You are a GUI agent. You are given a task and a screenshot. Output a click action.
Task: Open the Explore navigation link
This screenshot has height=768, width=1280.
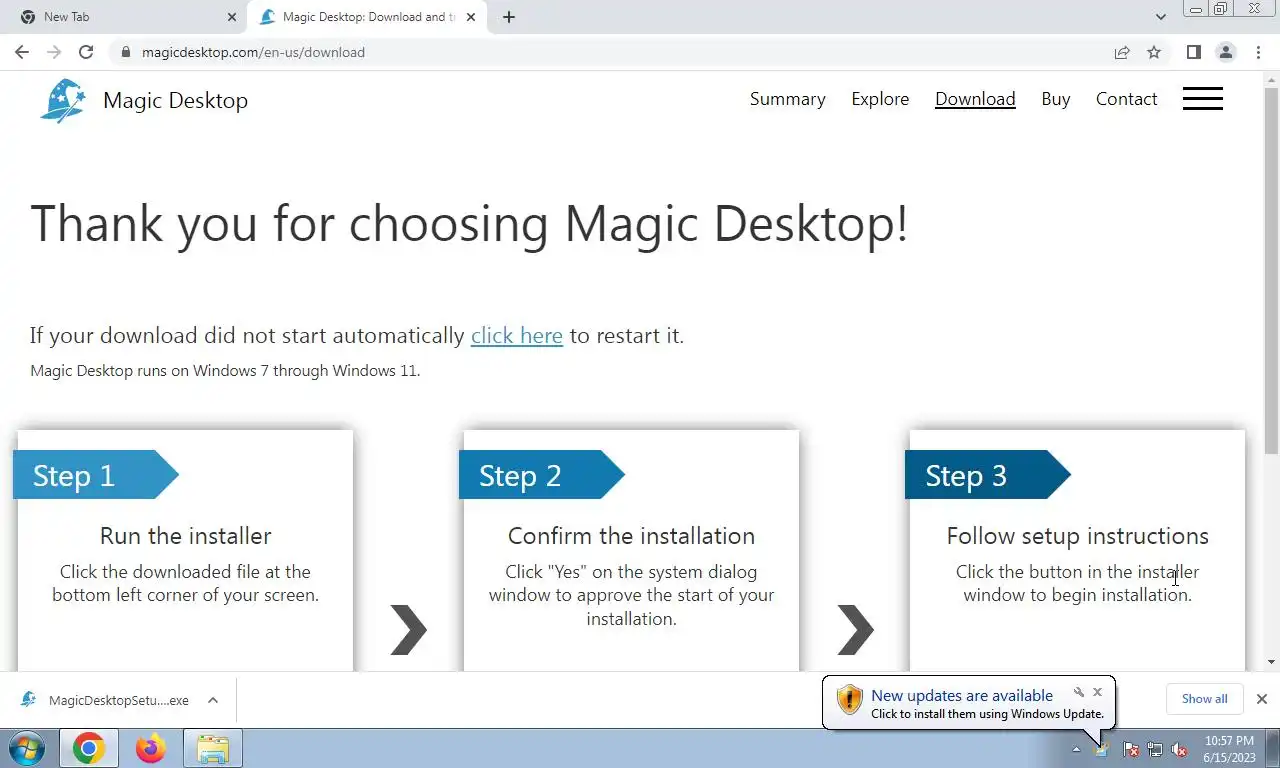pos(880,99)
